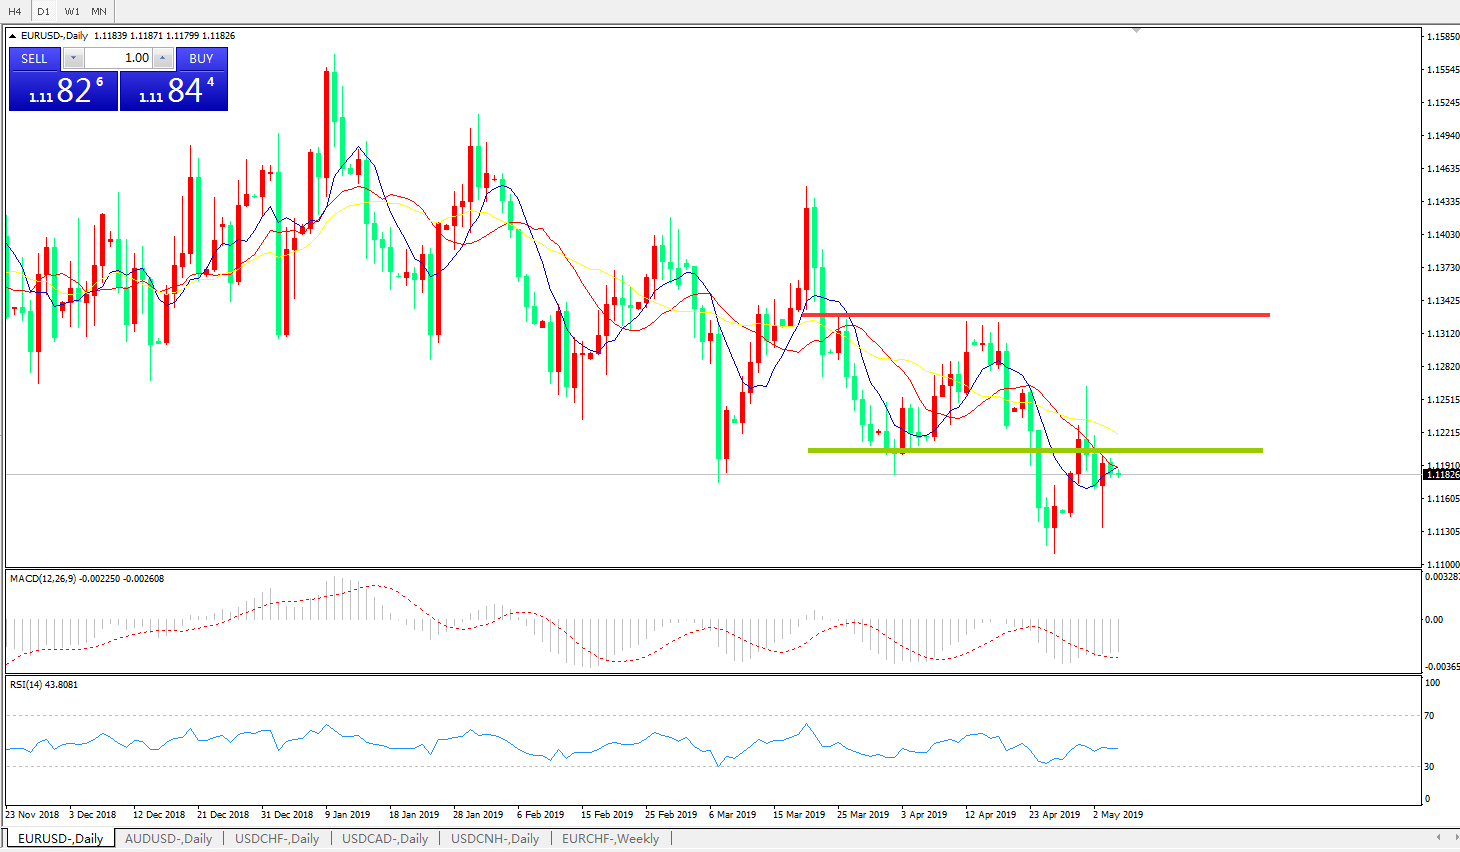
Task: Click the 1.11 82 sell price tile
Action: pyautogui.click(x=64, y=91)
